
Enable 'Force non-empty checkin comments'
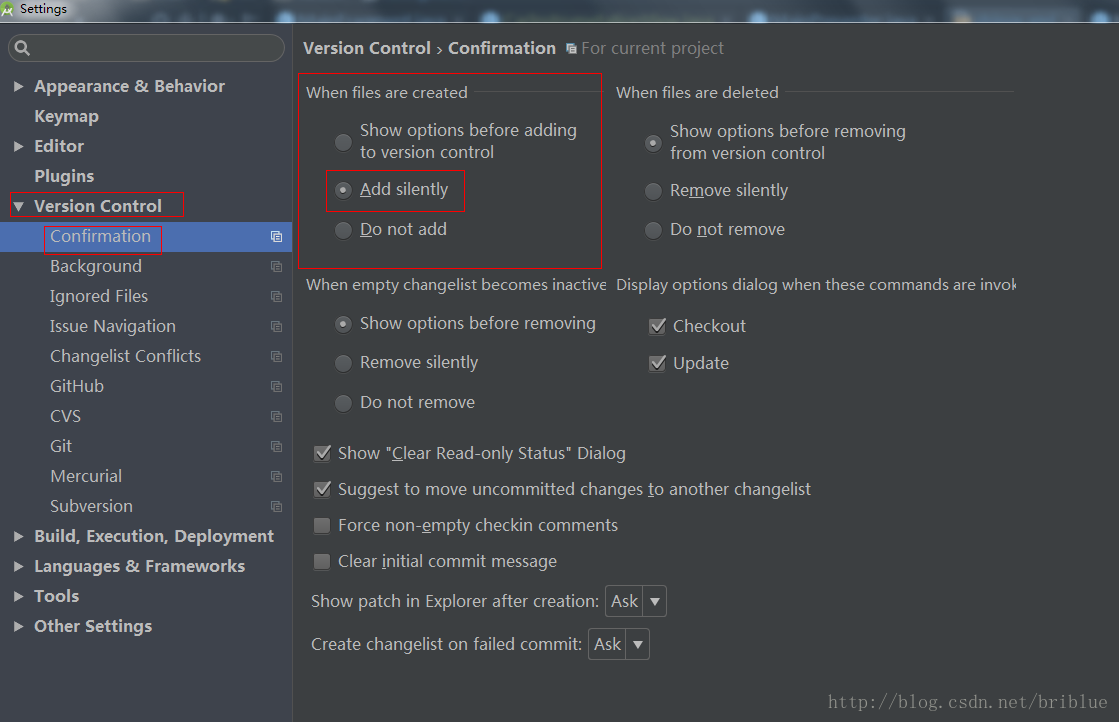coord(323,526)
